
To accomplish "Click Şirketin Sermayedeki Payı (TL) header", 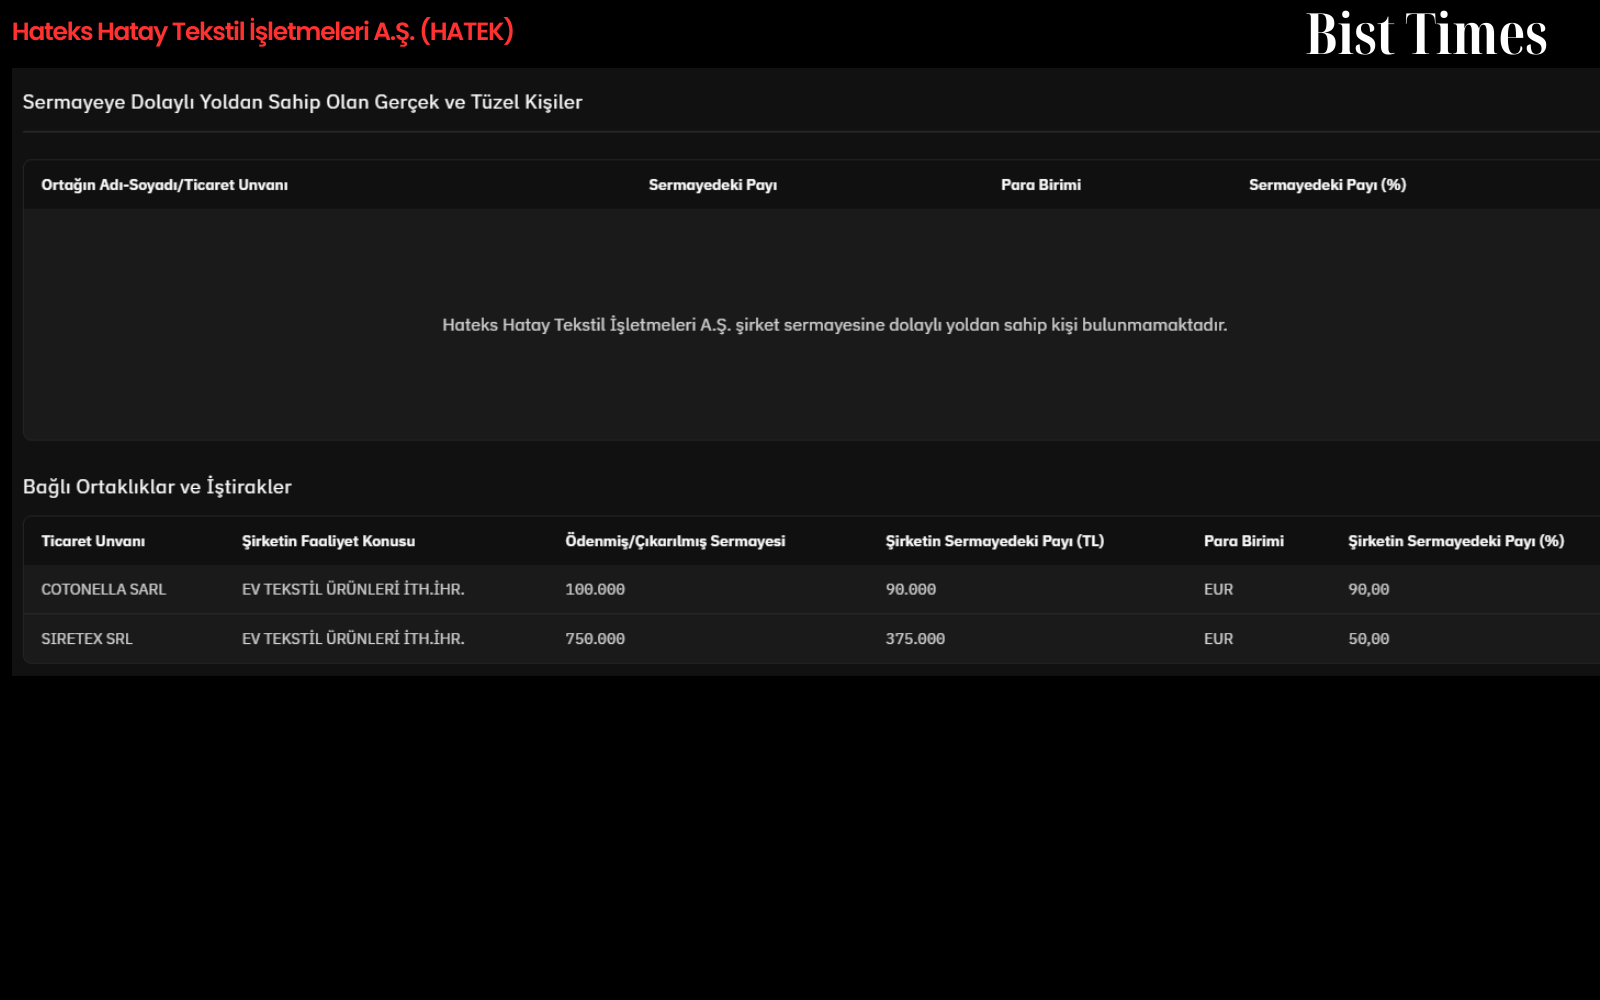I will point(994,541).
